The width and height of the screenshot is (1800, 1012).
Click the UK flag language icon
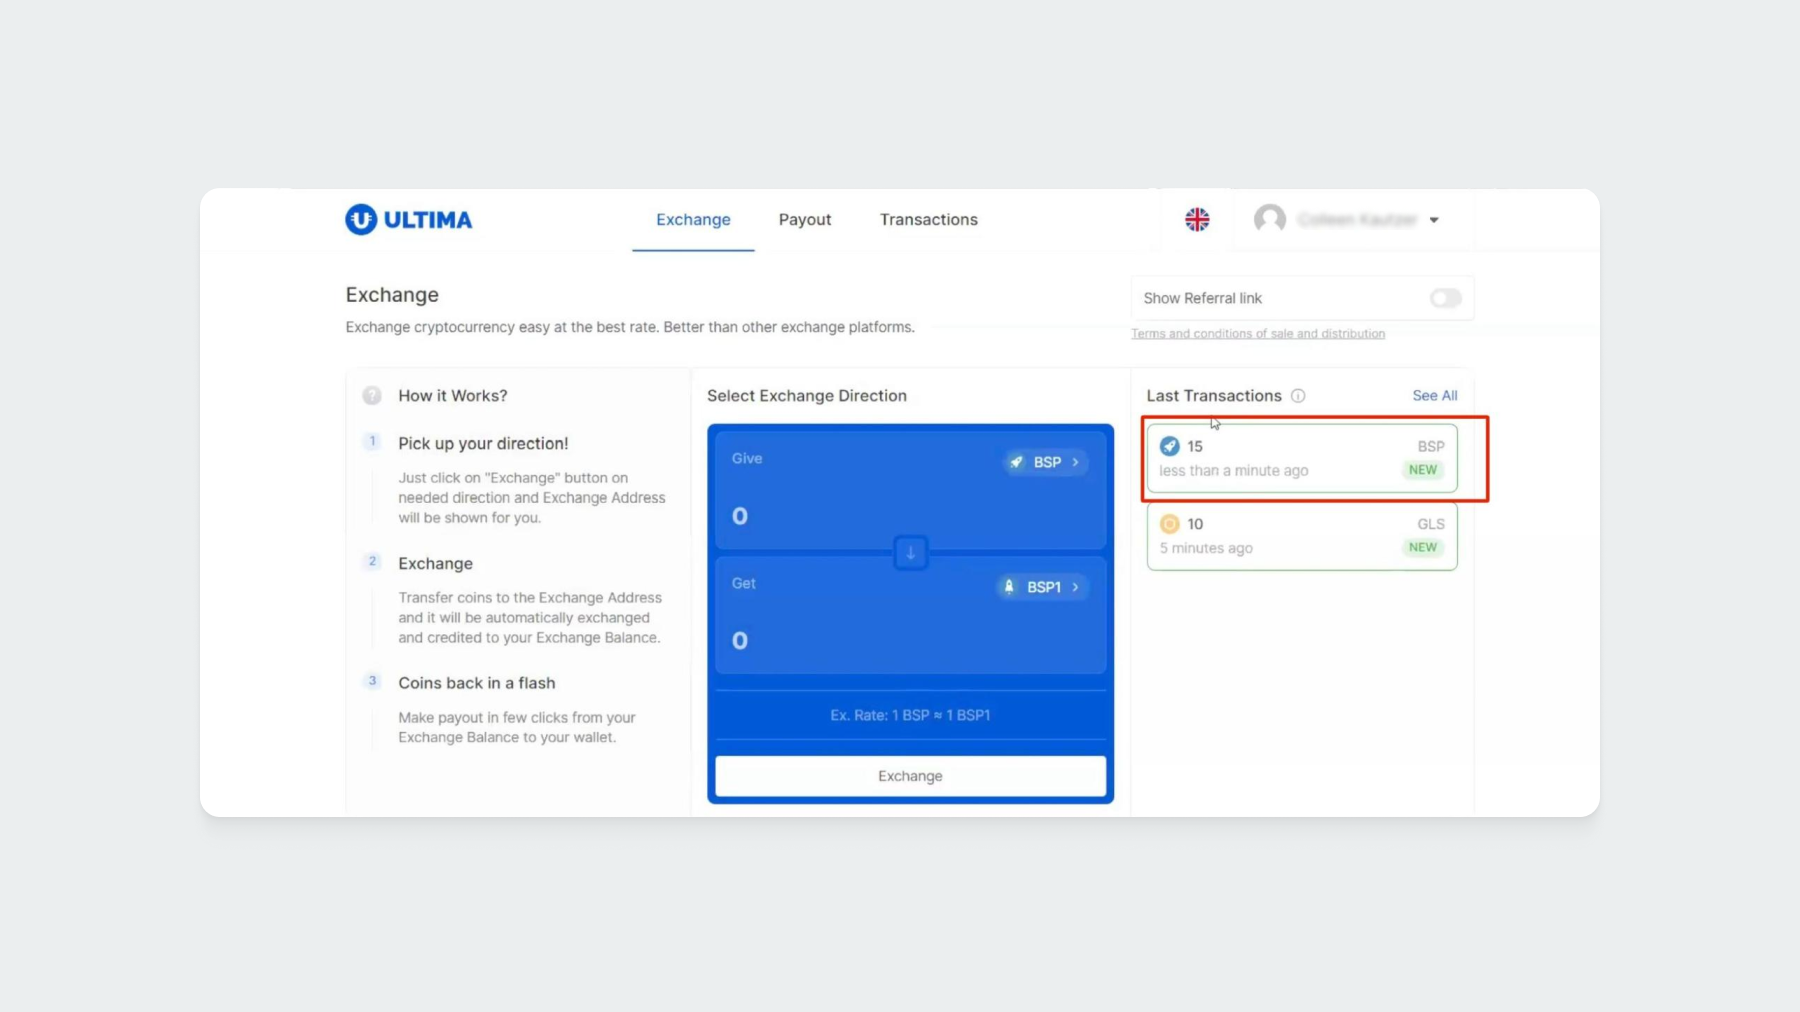pos(1197,220)
